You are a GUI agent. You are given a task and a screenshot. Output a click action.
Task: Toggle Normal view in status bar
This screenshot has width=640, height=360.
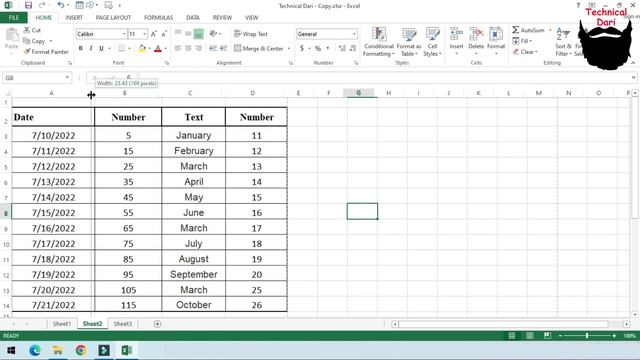(x=511, y=336)
